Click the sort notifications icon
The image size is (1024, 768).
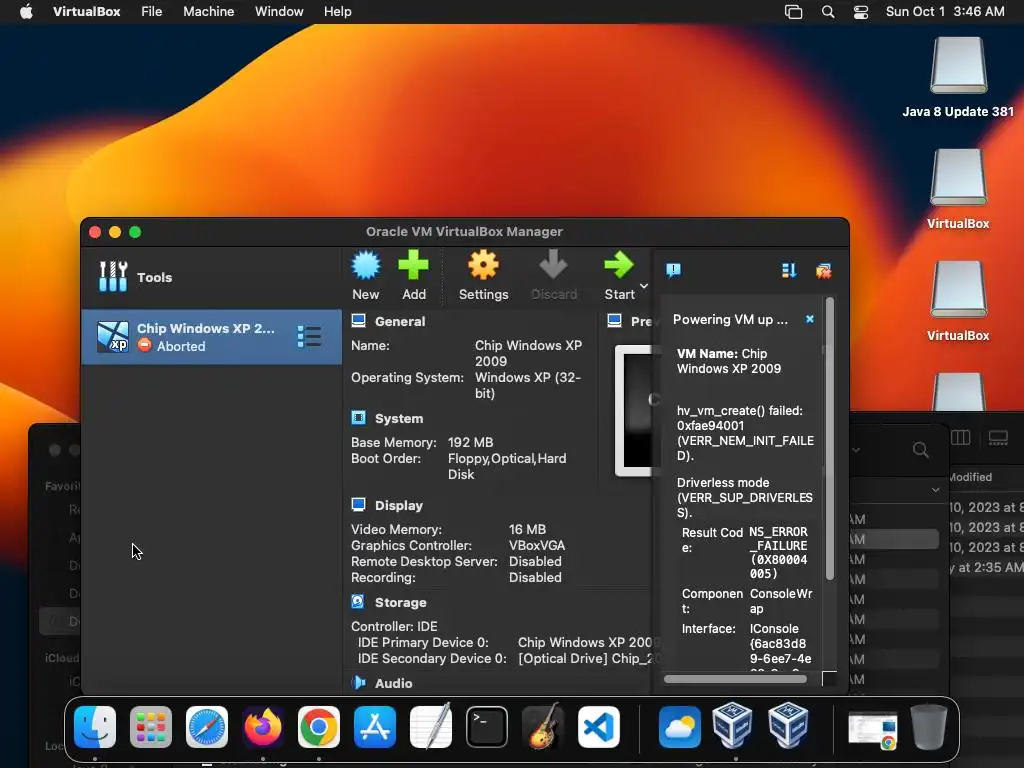pyautogui.click(x=789, y=270)
